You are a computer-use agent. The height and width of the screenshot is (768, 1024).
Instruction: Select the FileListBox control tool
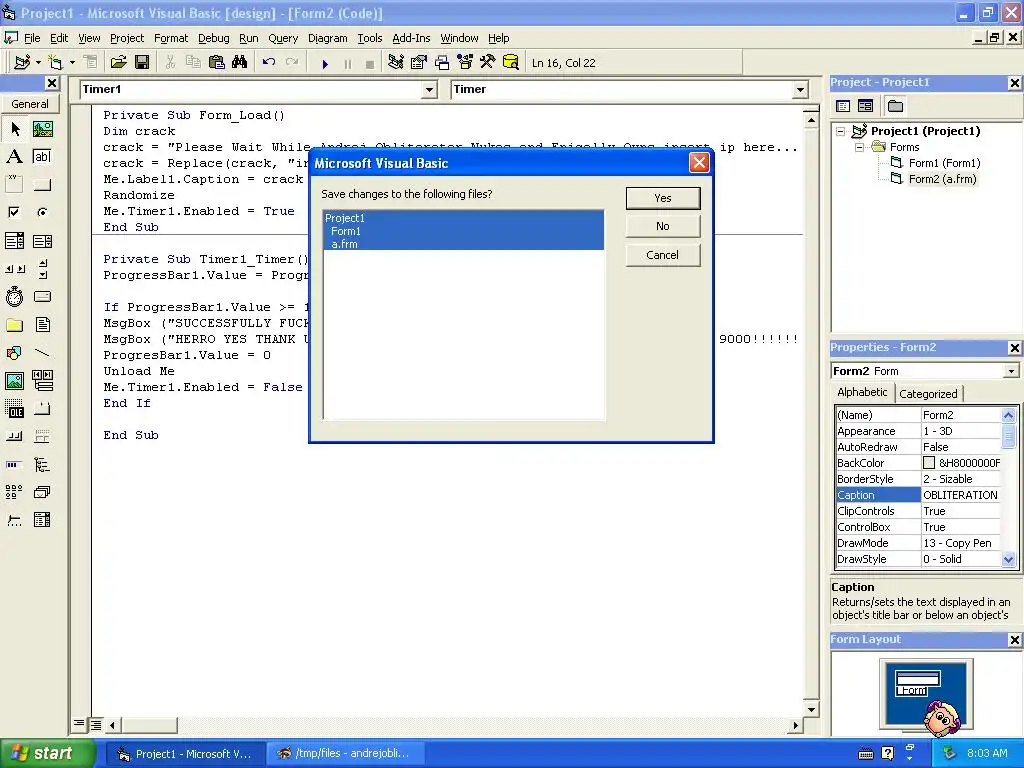pyautogui.click(x=42, y=325)
